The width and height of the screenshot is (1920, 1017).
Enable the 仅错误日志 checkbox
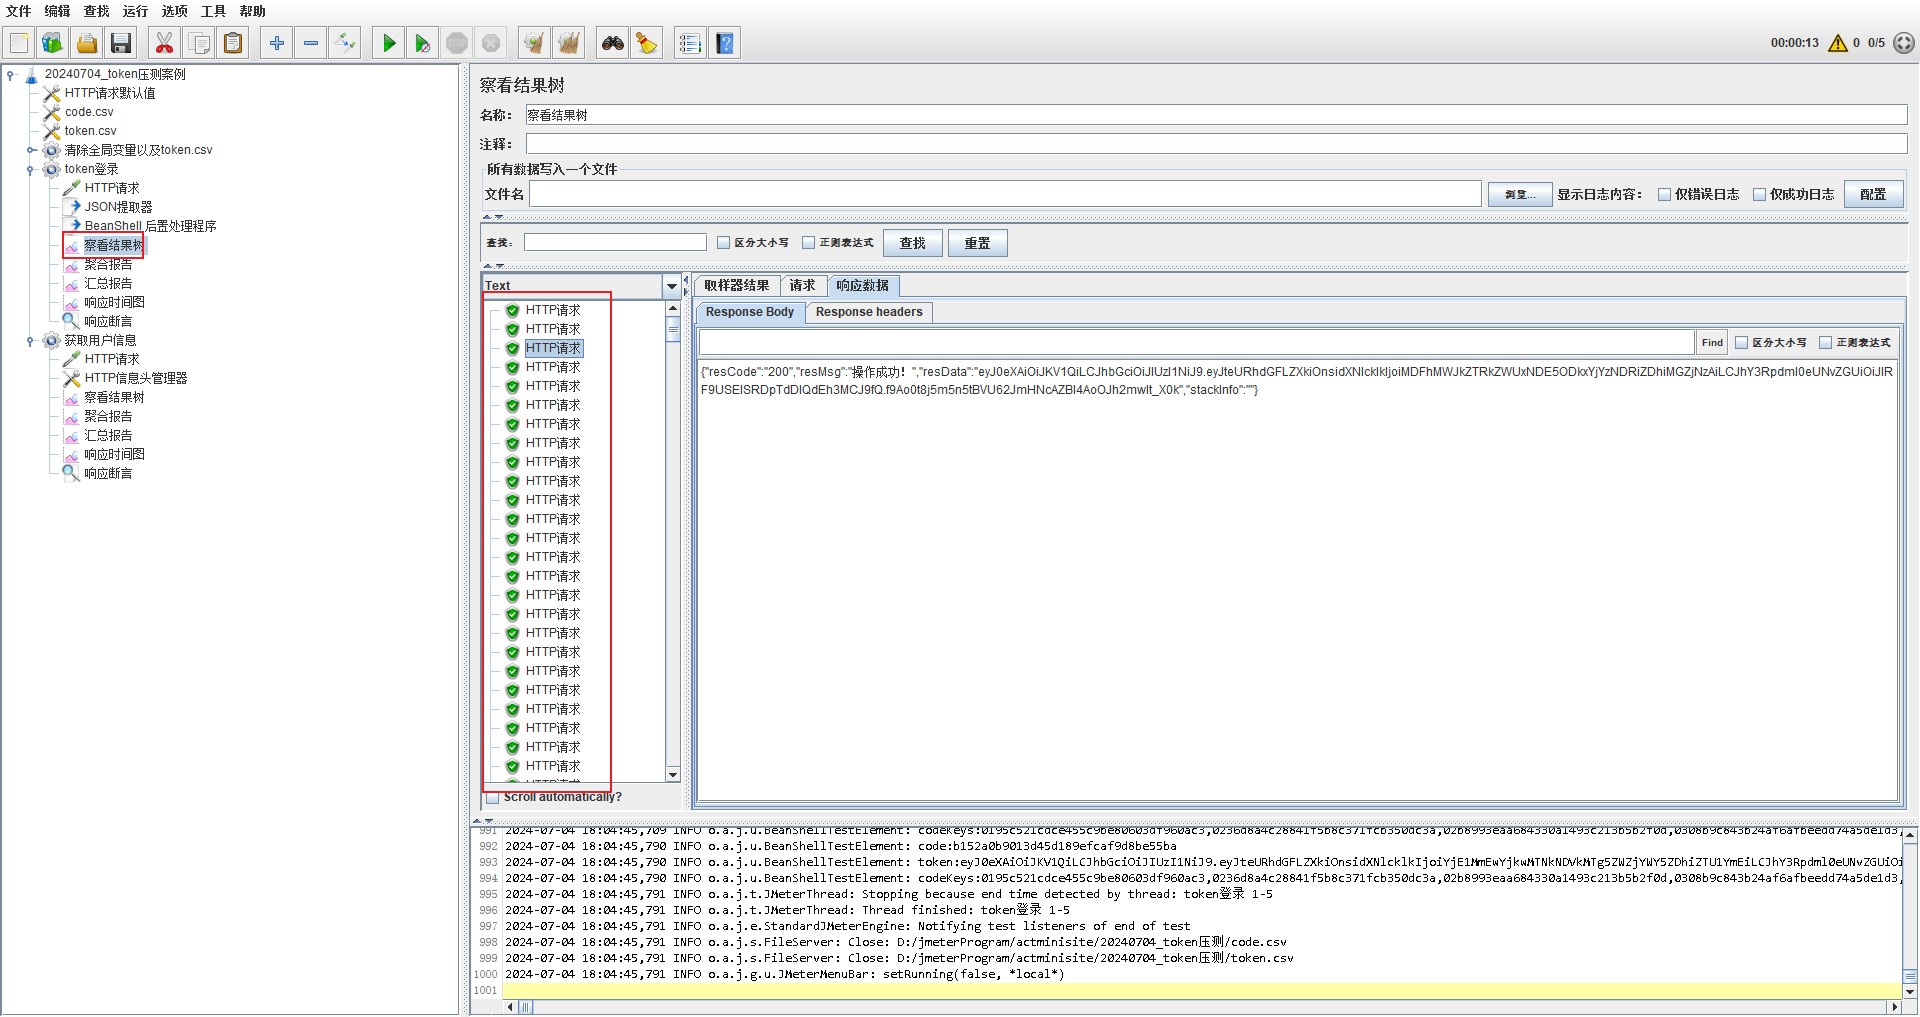[1664, 195]
